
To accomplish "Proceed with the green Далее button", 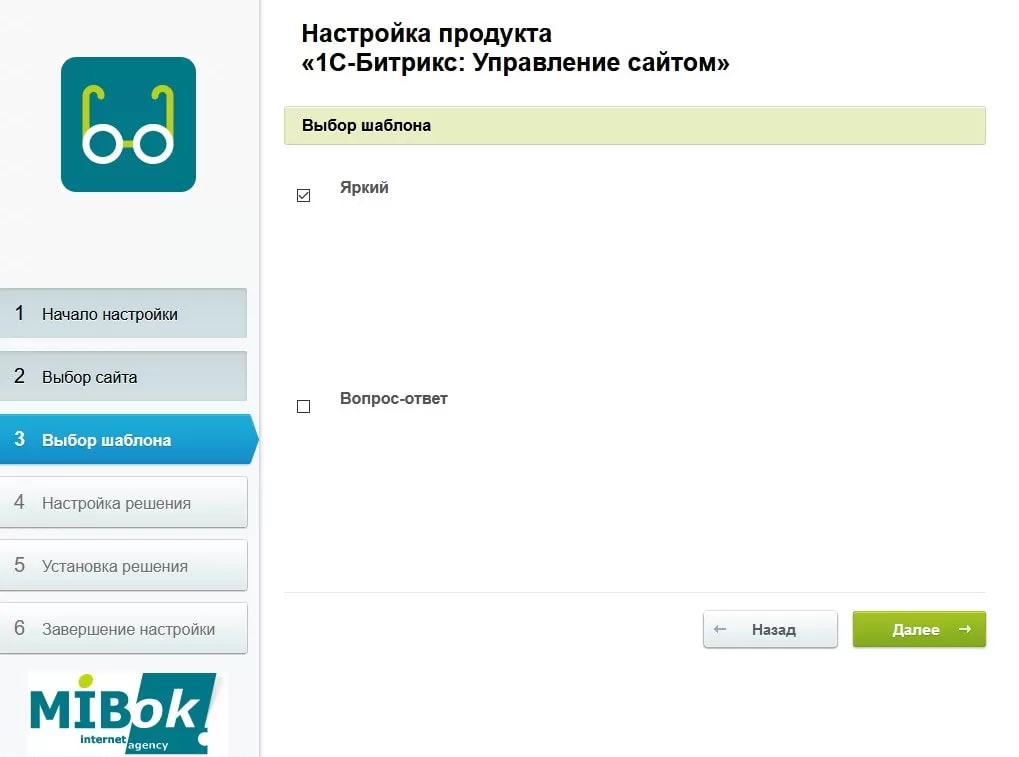I will pos(920,629).
